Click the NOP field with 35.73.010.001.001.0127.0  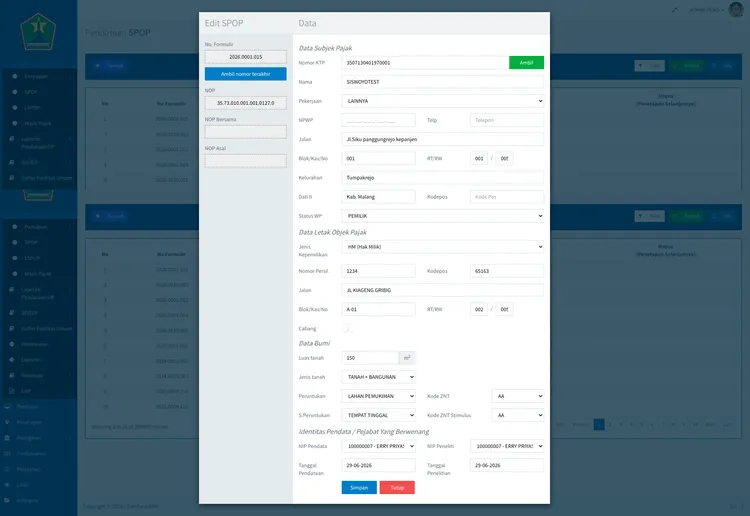[245, 103]
